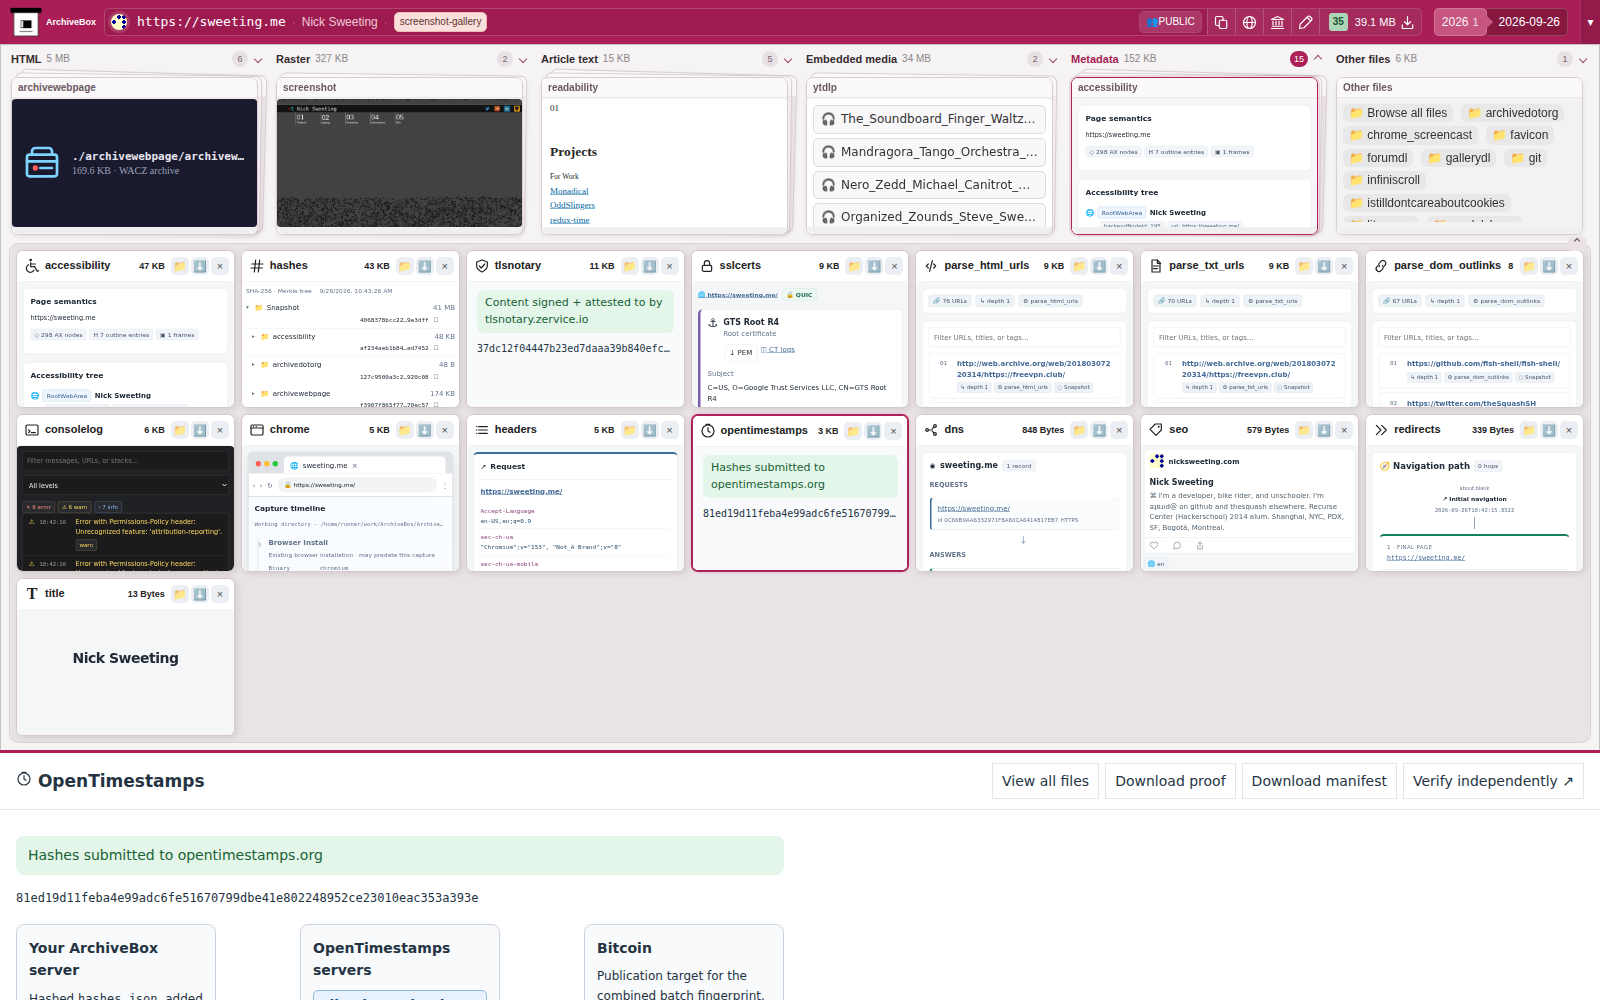Screen dimensions: 1600x1000
Task: Expand the HTML section chevron
Action: coord(258,60)
